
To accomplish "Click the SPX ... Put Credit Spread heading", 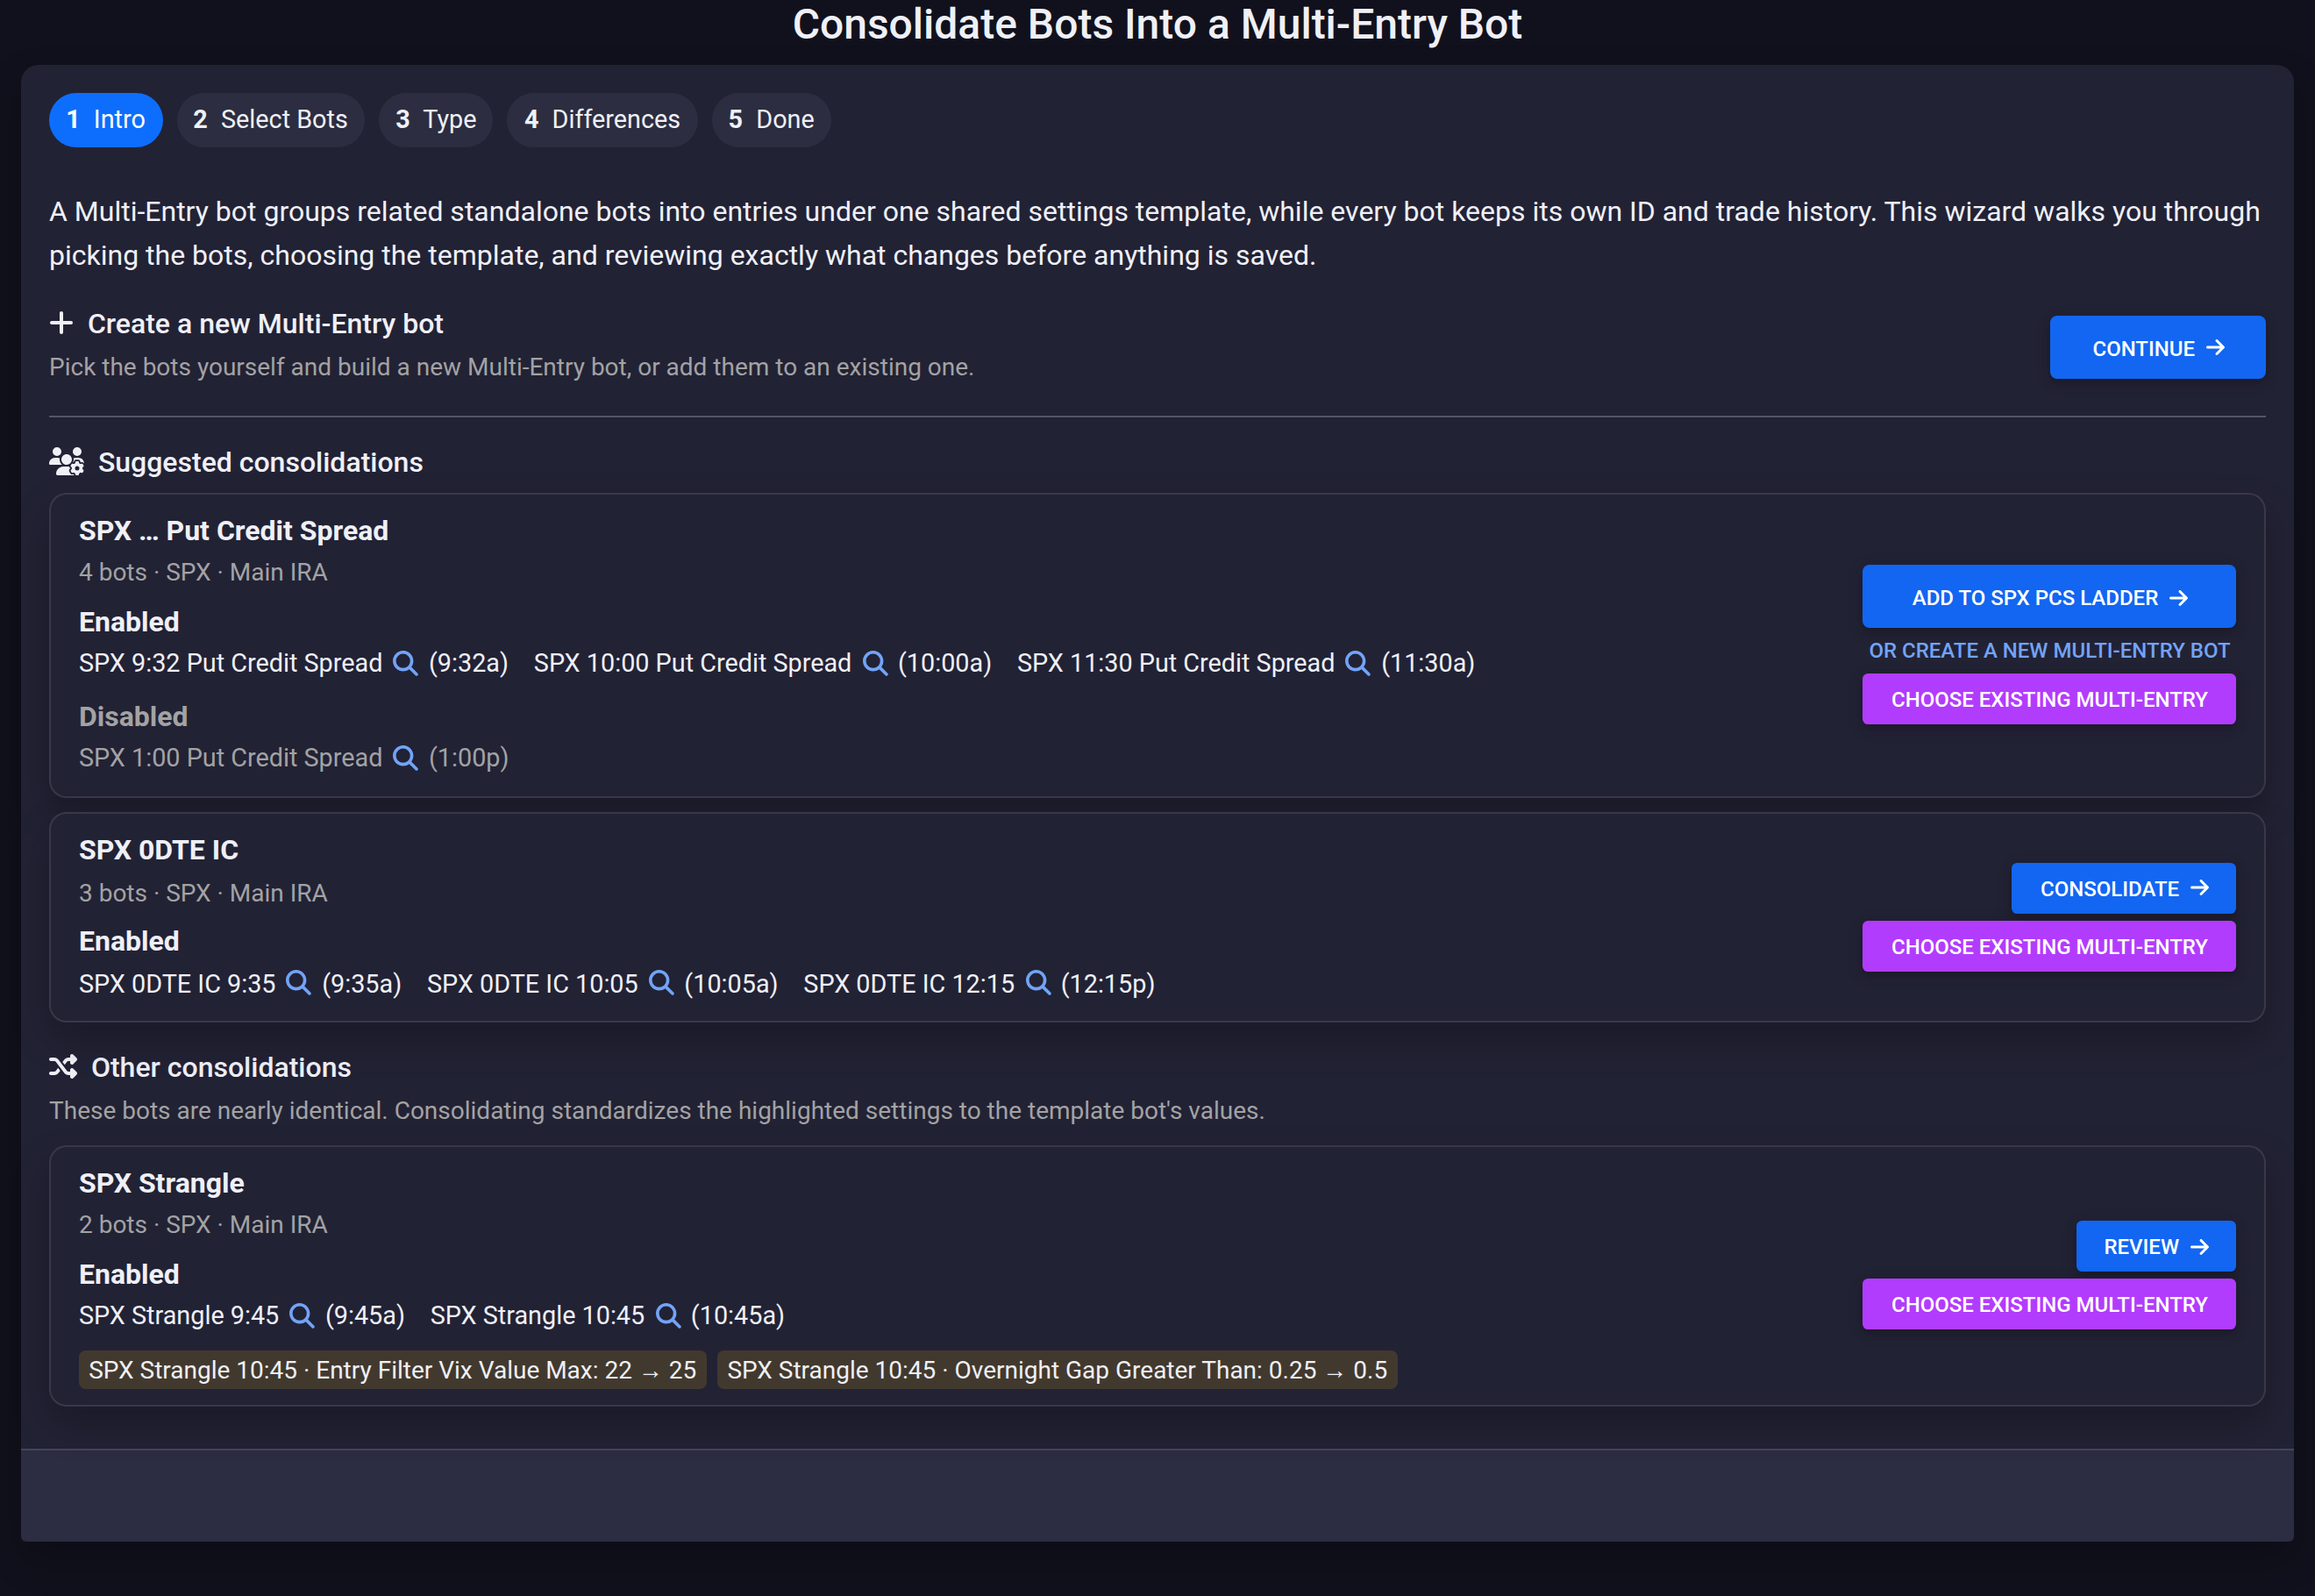I will click(x=233, y=531).
